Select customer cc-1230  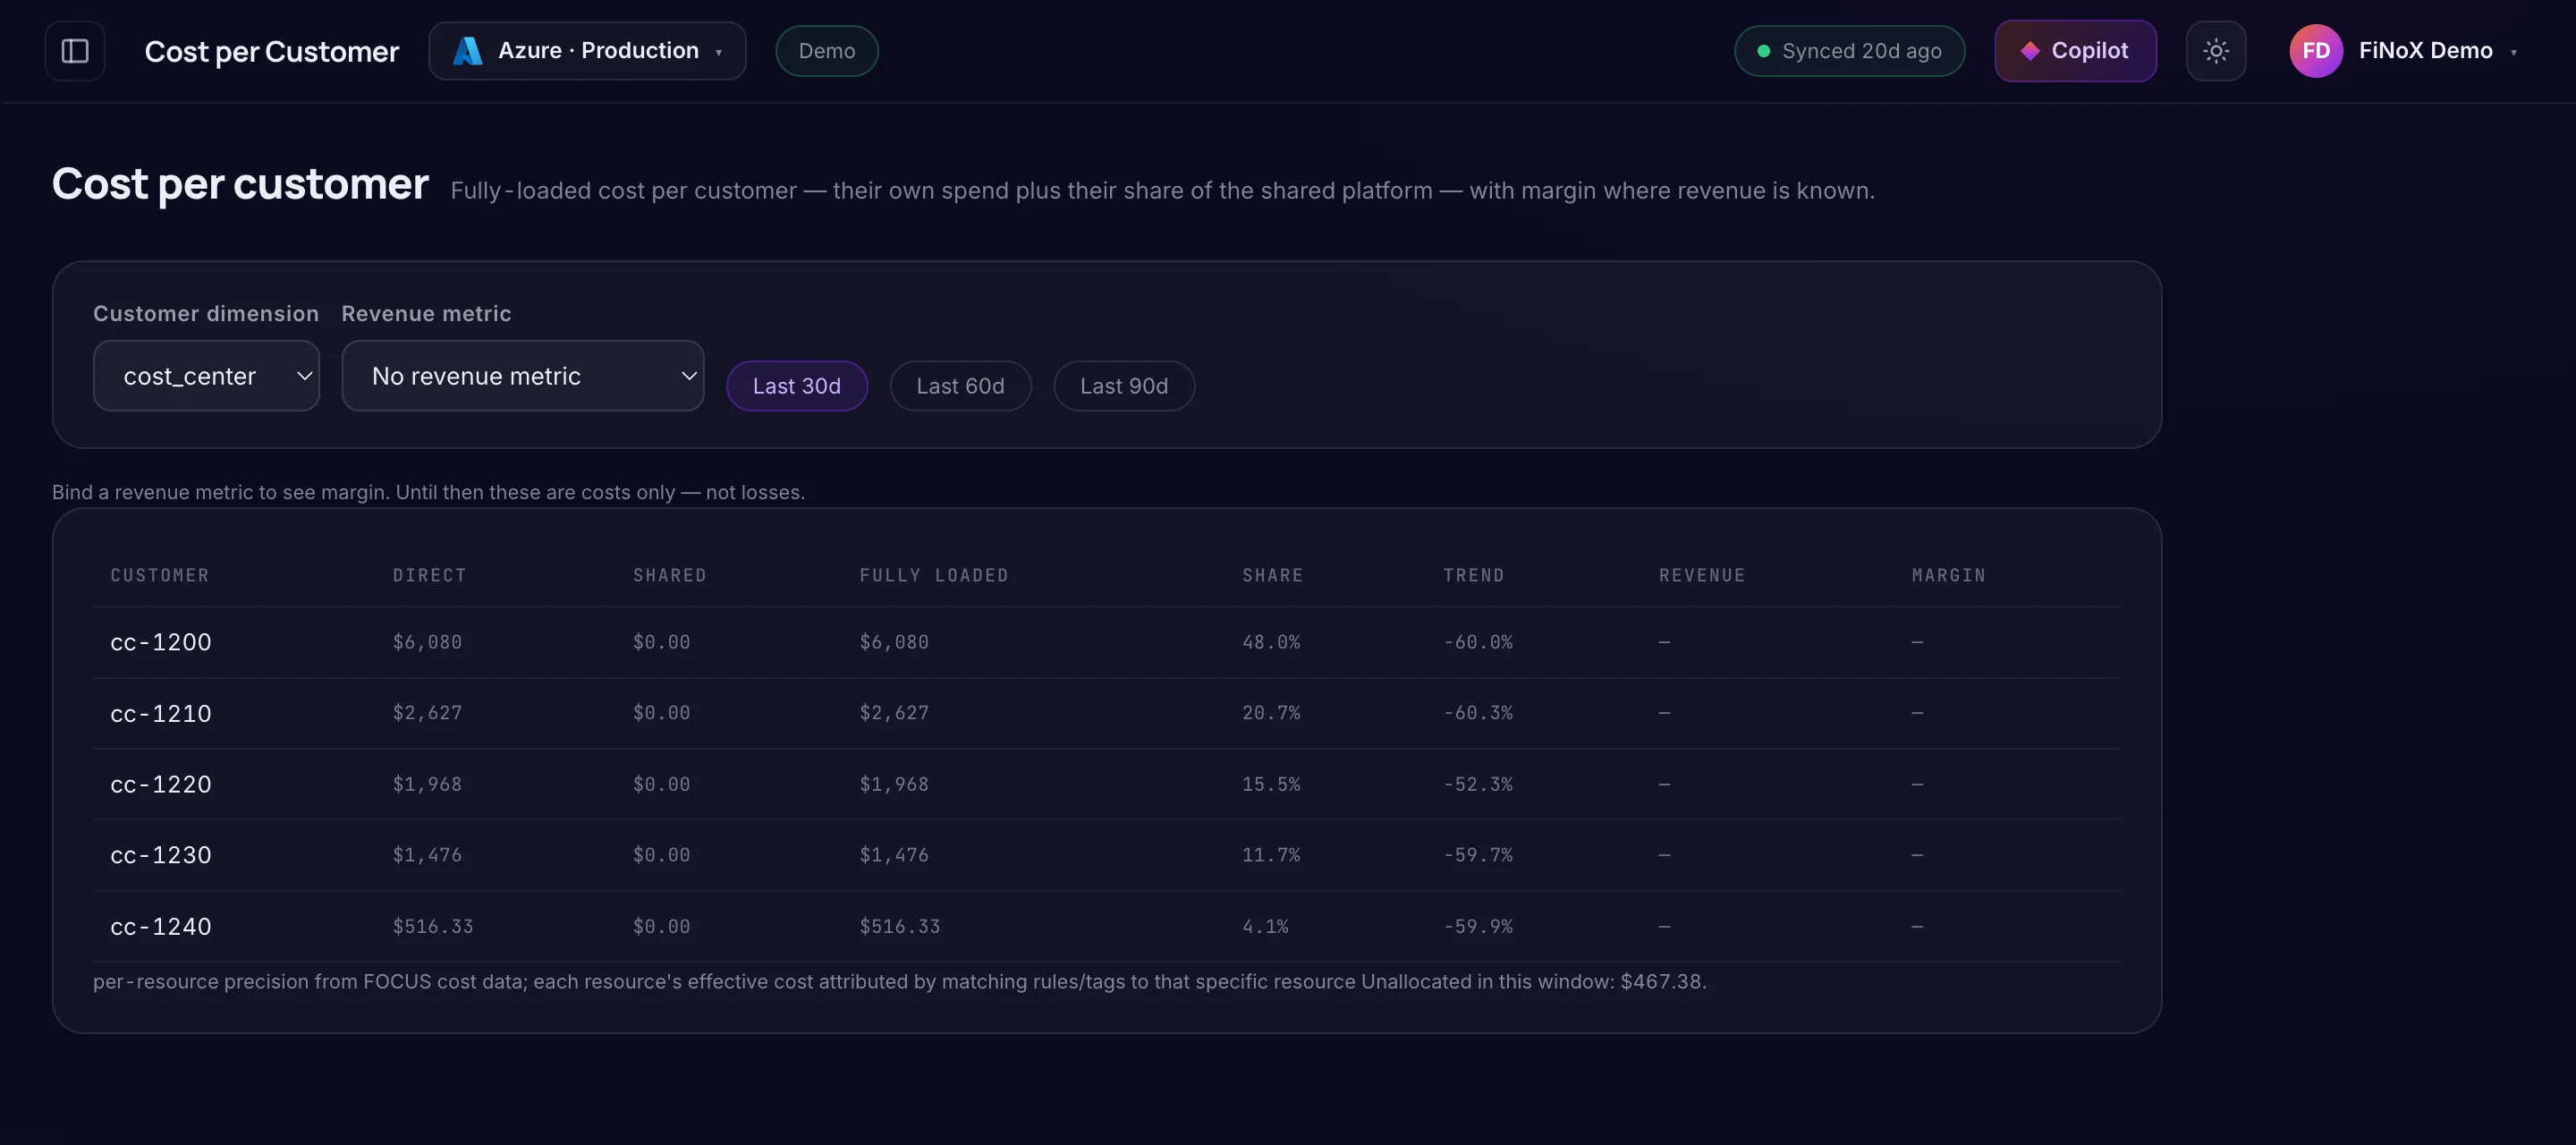pyautogui.click(x=161, y=855)
